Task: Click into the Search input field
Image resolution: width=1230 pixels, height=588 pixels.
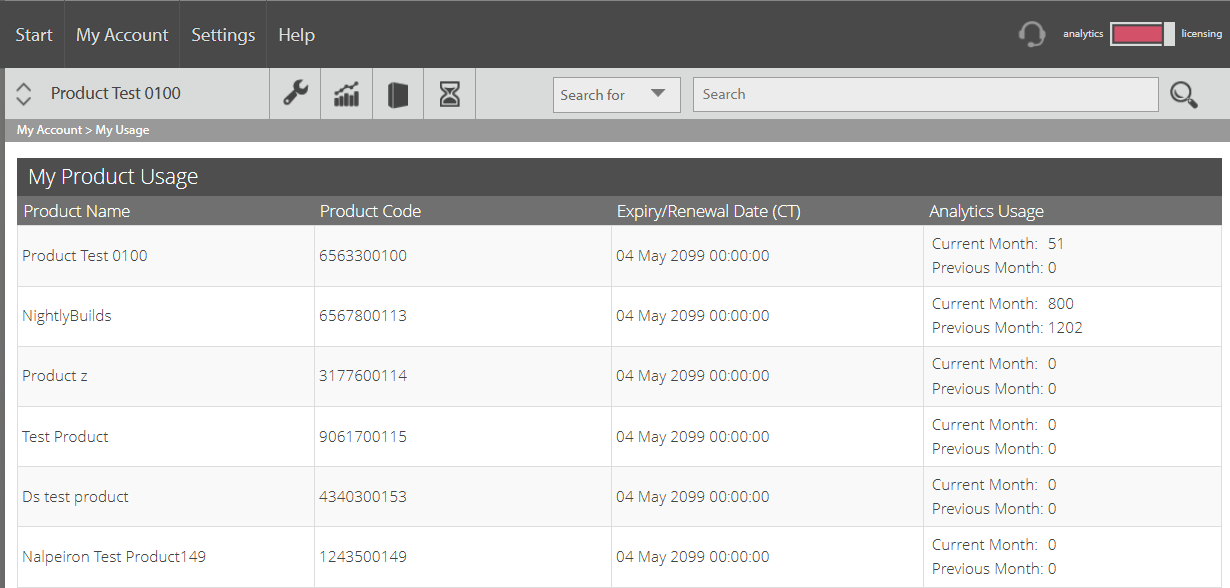Action: pos(926,94)
